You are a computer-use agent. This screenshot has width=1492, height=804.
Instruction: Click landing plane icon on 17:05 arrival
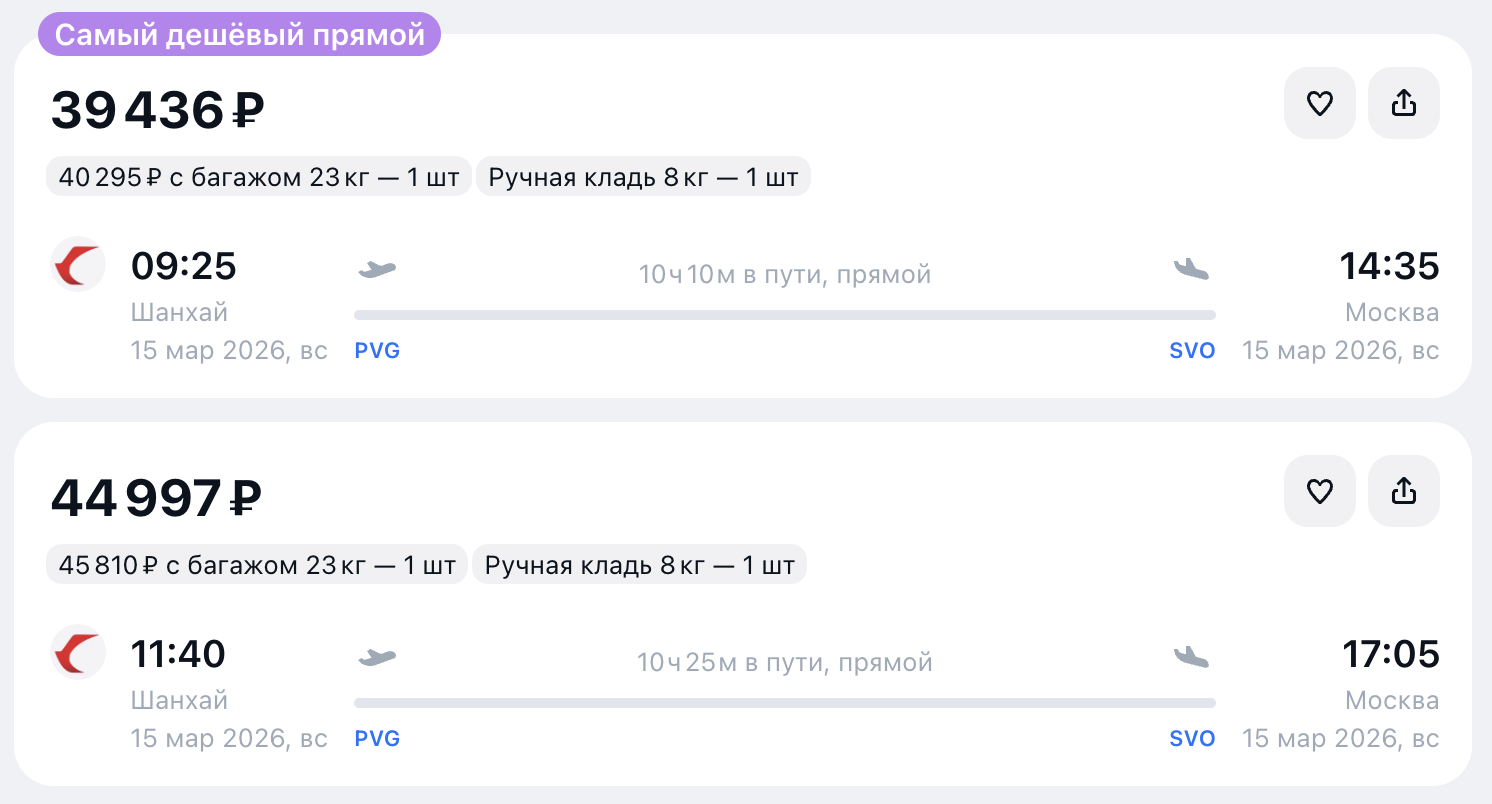(x=1191, y=657)
